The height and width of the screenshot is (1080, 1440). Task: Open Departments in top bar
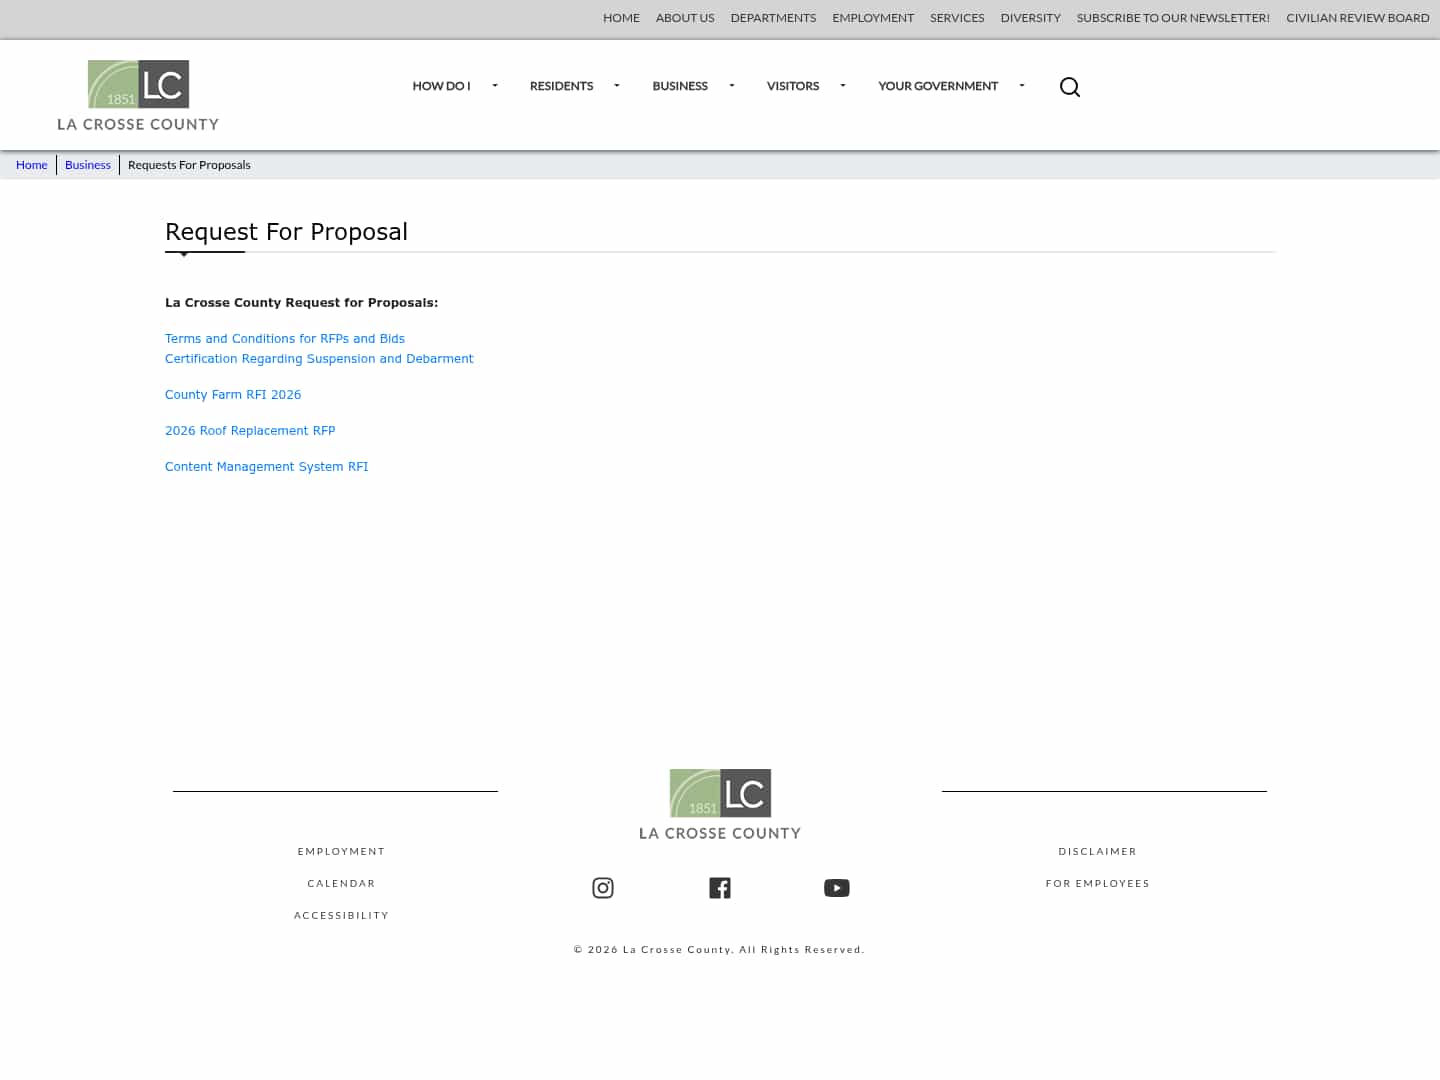773,18
